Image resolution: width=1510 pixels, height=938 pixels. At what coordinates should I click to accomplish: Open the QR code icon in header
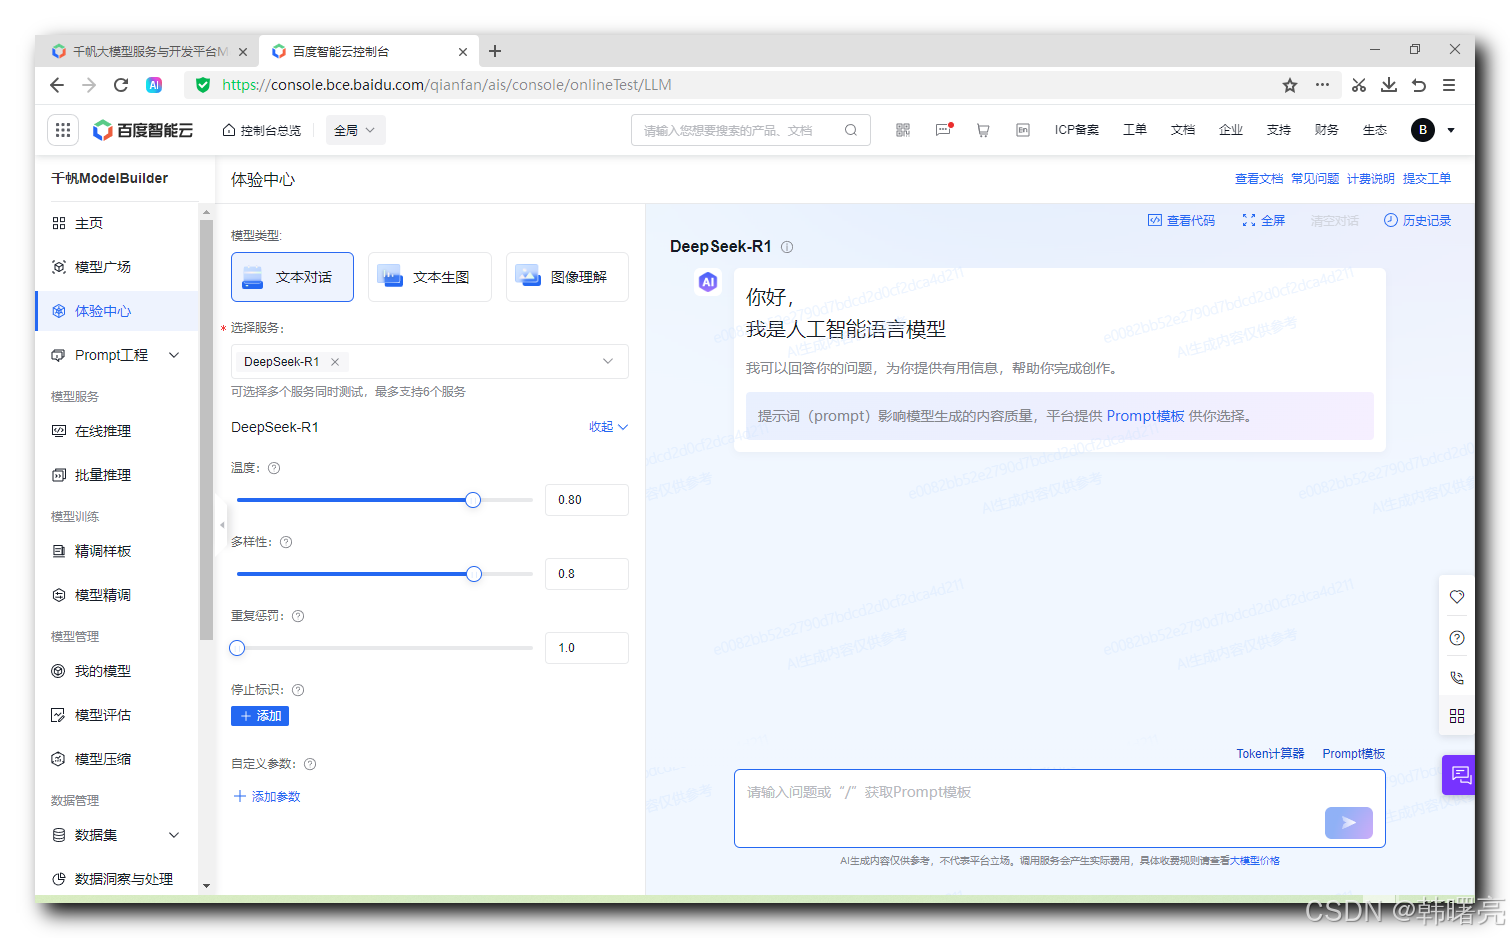tap(903, 130)
